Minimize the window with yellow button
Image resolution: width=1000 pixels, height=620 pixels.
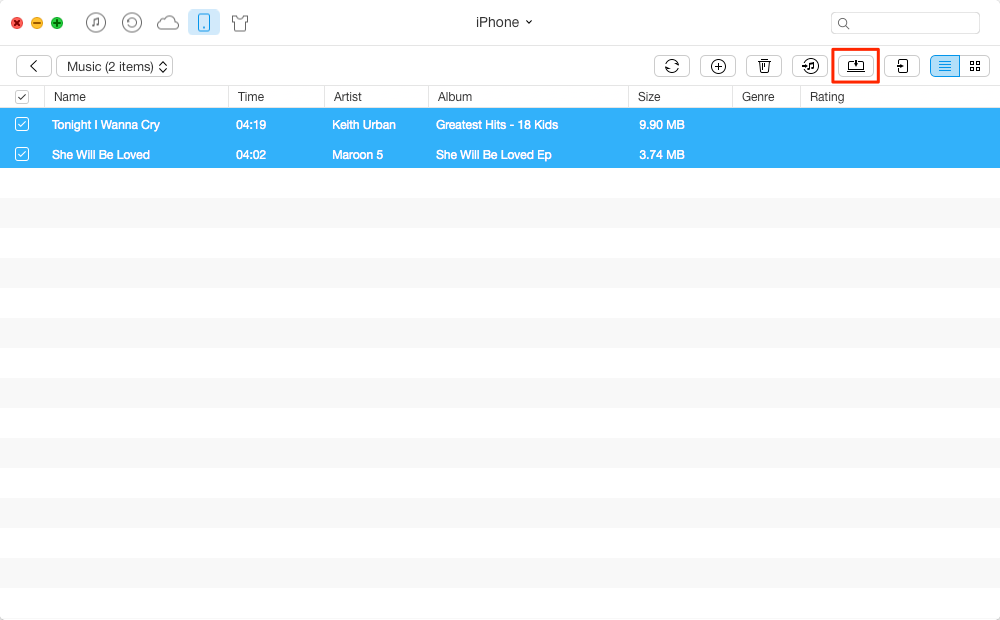coord(37,23)
